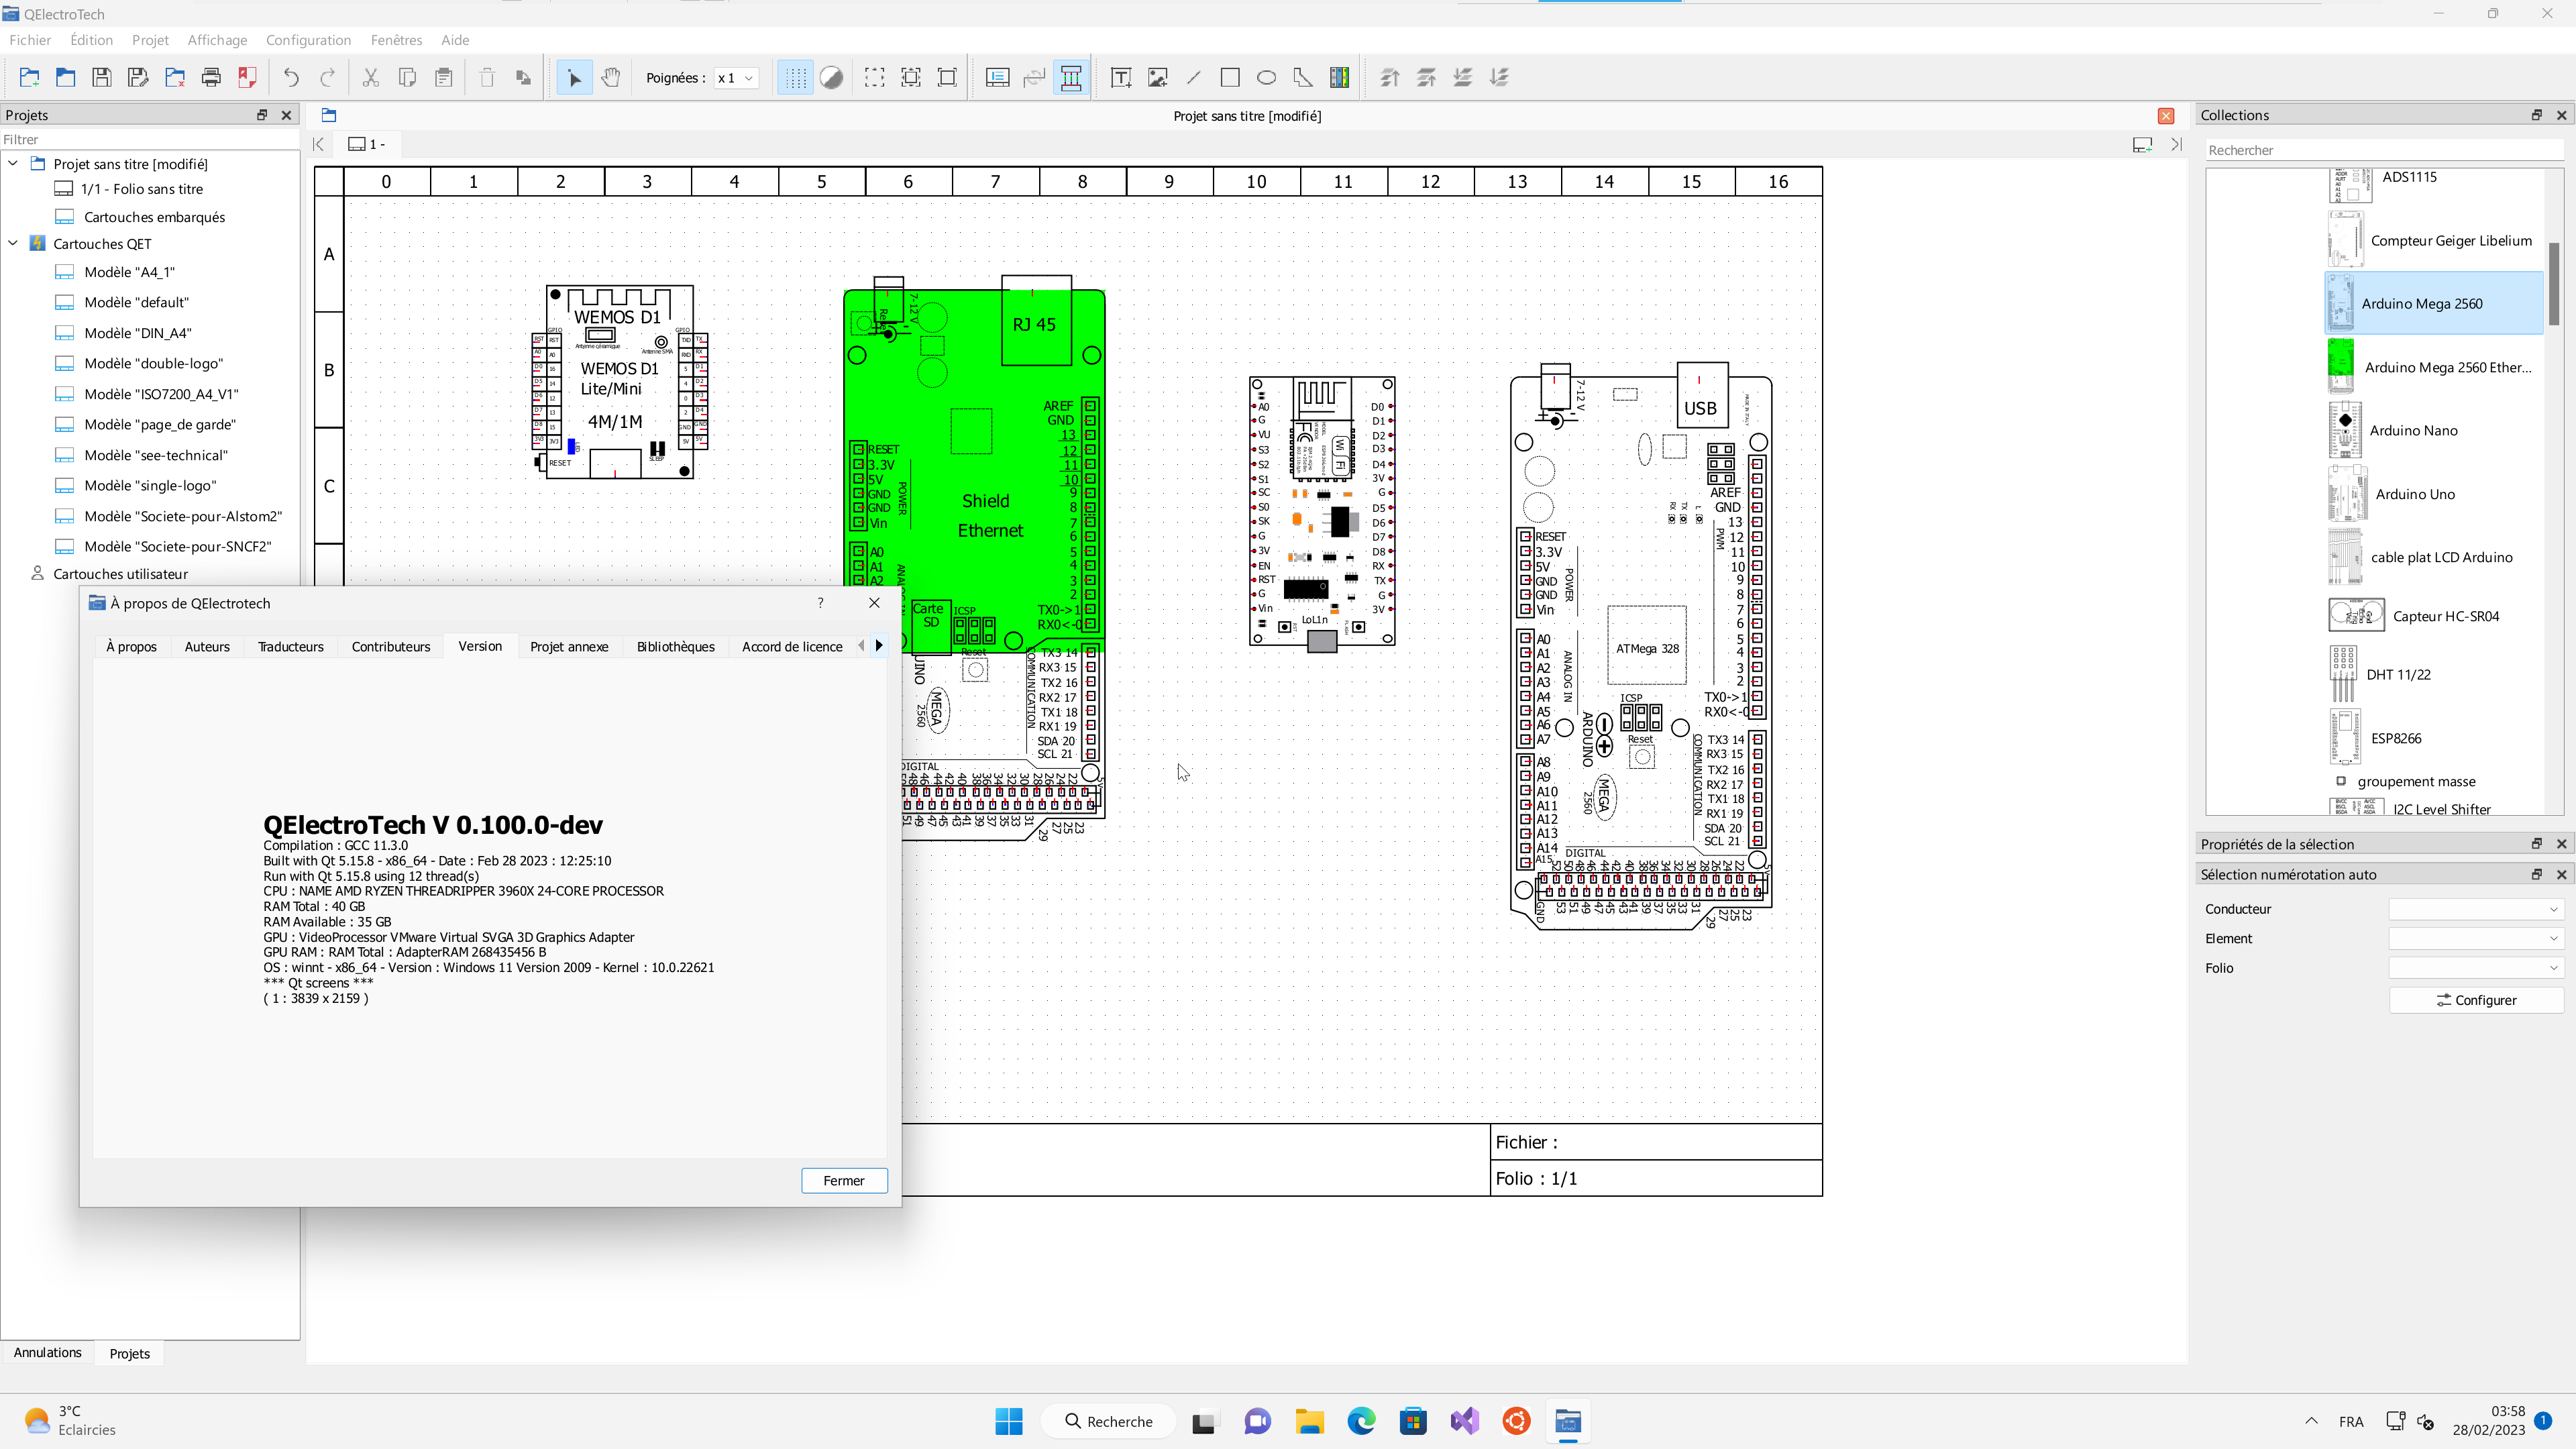Create a new project with toolbar icon
Image resolution: width=2576 pixels, height=1449 pixels.
pos(29,77)
